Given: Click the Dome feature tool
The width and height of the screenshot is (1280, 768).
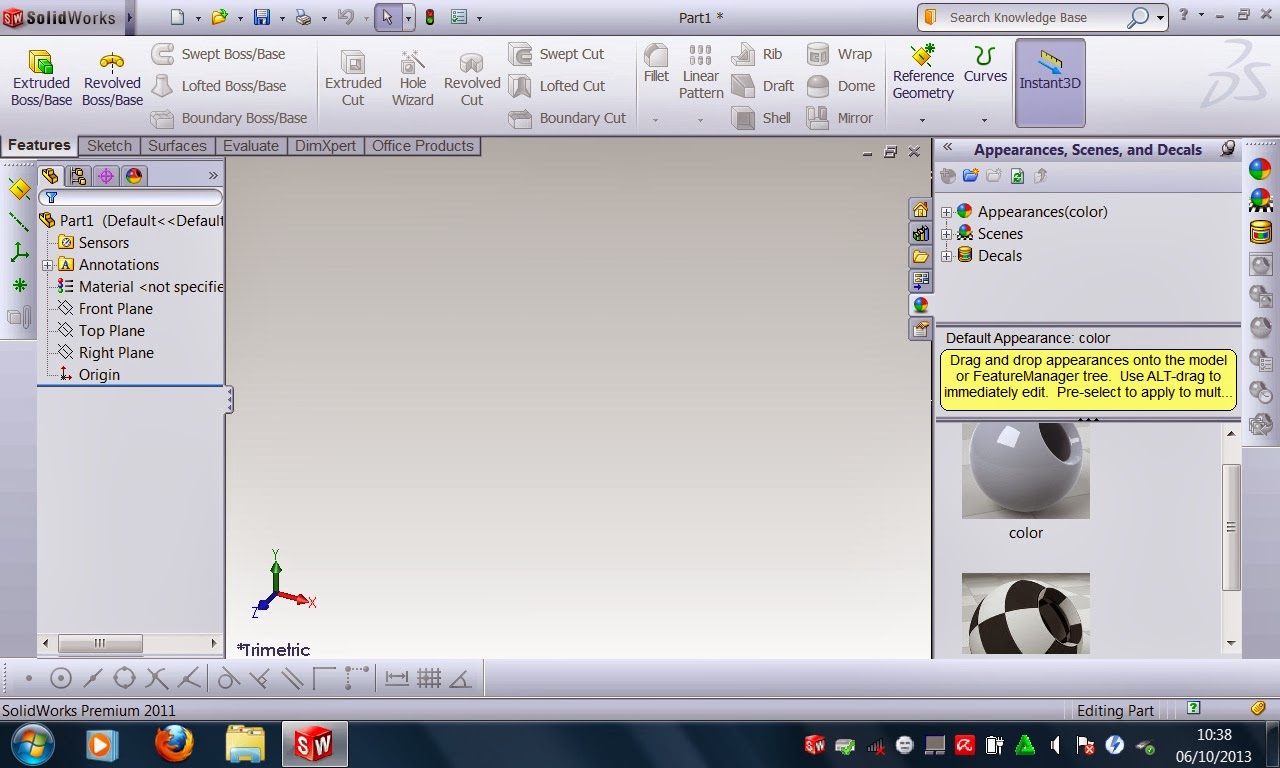Looking at the screenshot, I should click(840, 86).
